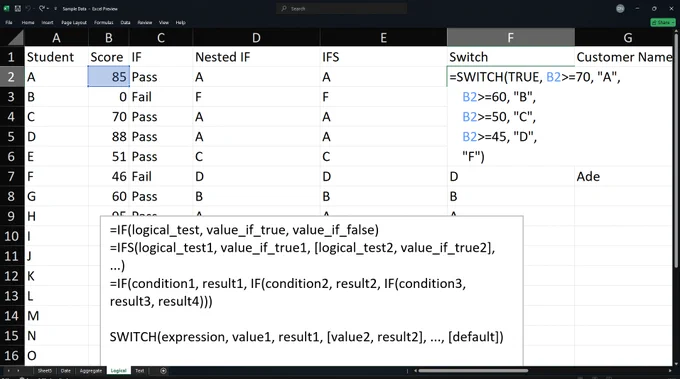The image size is (680, 379).
Task: Click the Excel app icon in the title bar
Action: click(7, 8)
